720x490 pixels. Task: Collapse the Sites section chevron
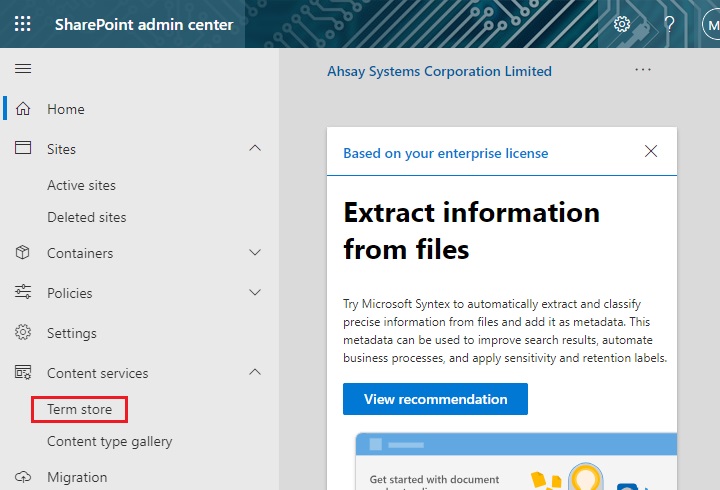pyautogui.click(x=255, y=149)
